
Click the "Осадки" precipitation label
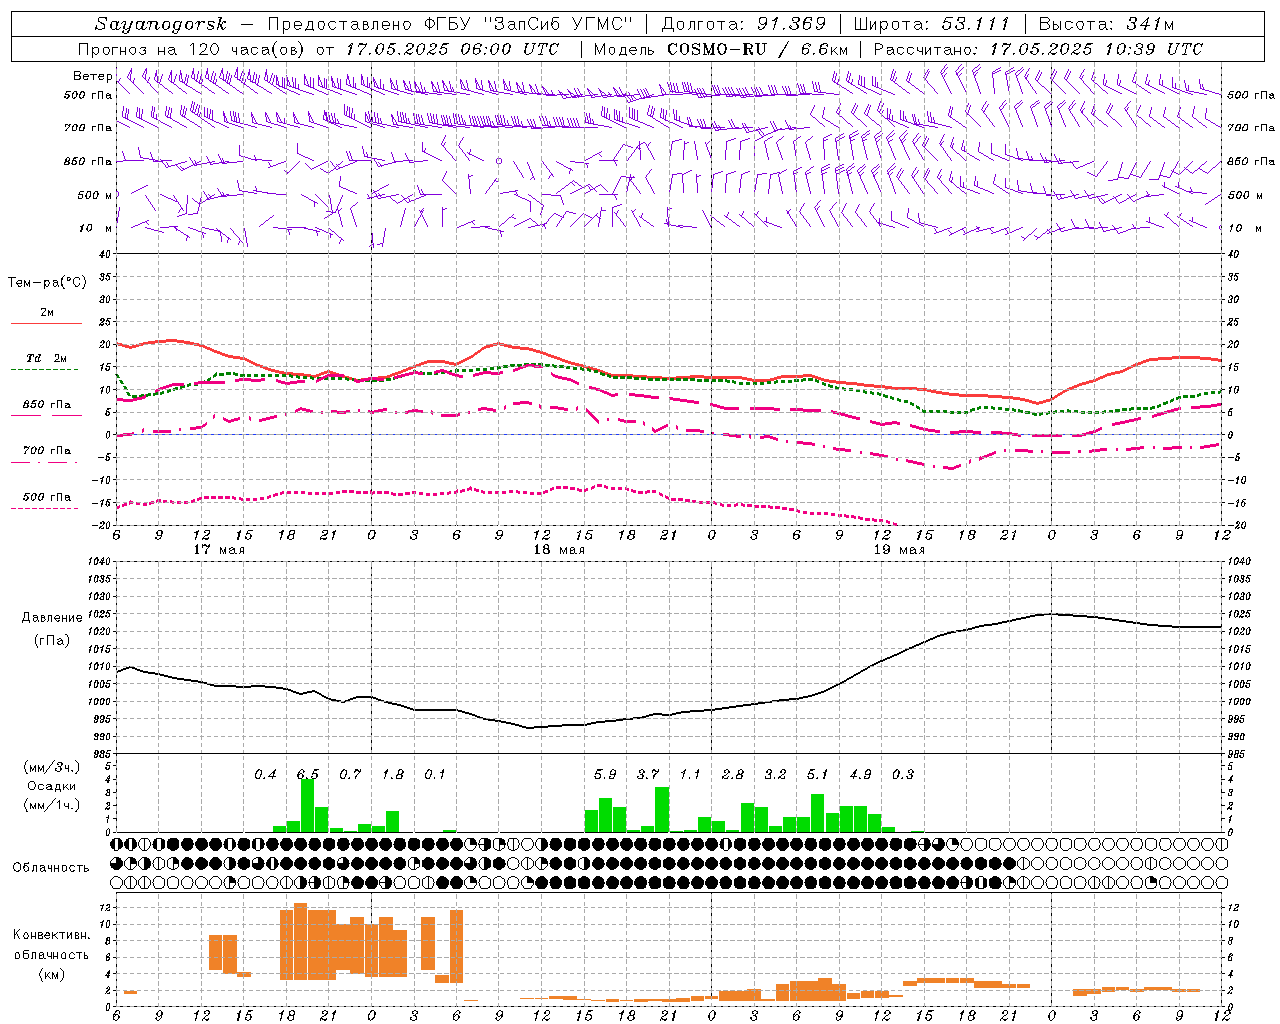(51, 786)
